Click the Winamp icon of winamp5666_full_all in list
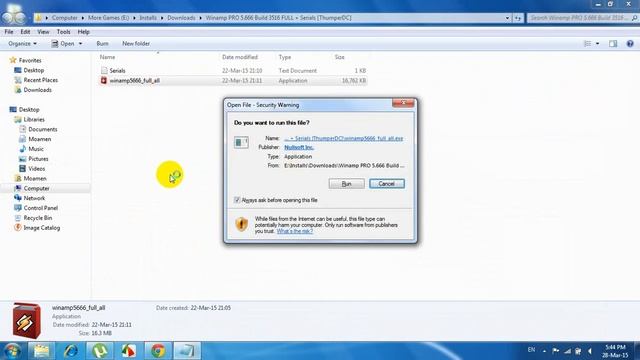Image resolution: width=640 pixels, height=360 pixels. point(104,81)
